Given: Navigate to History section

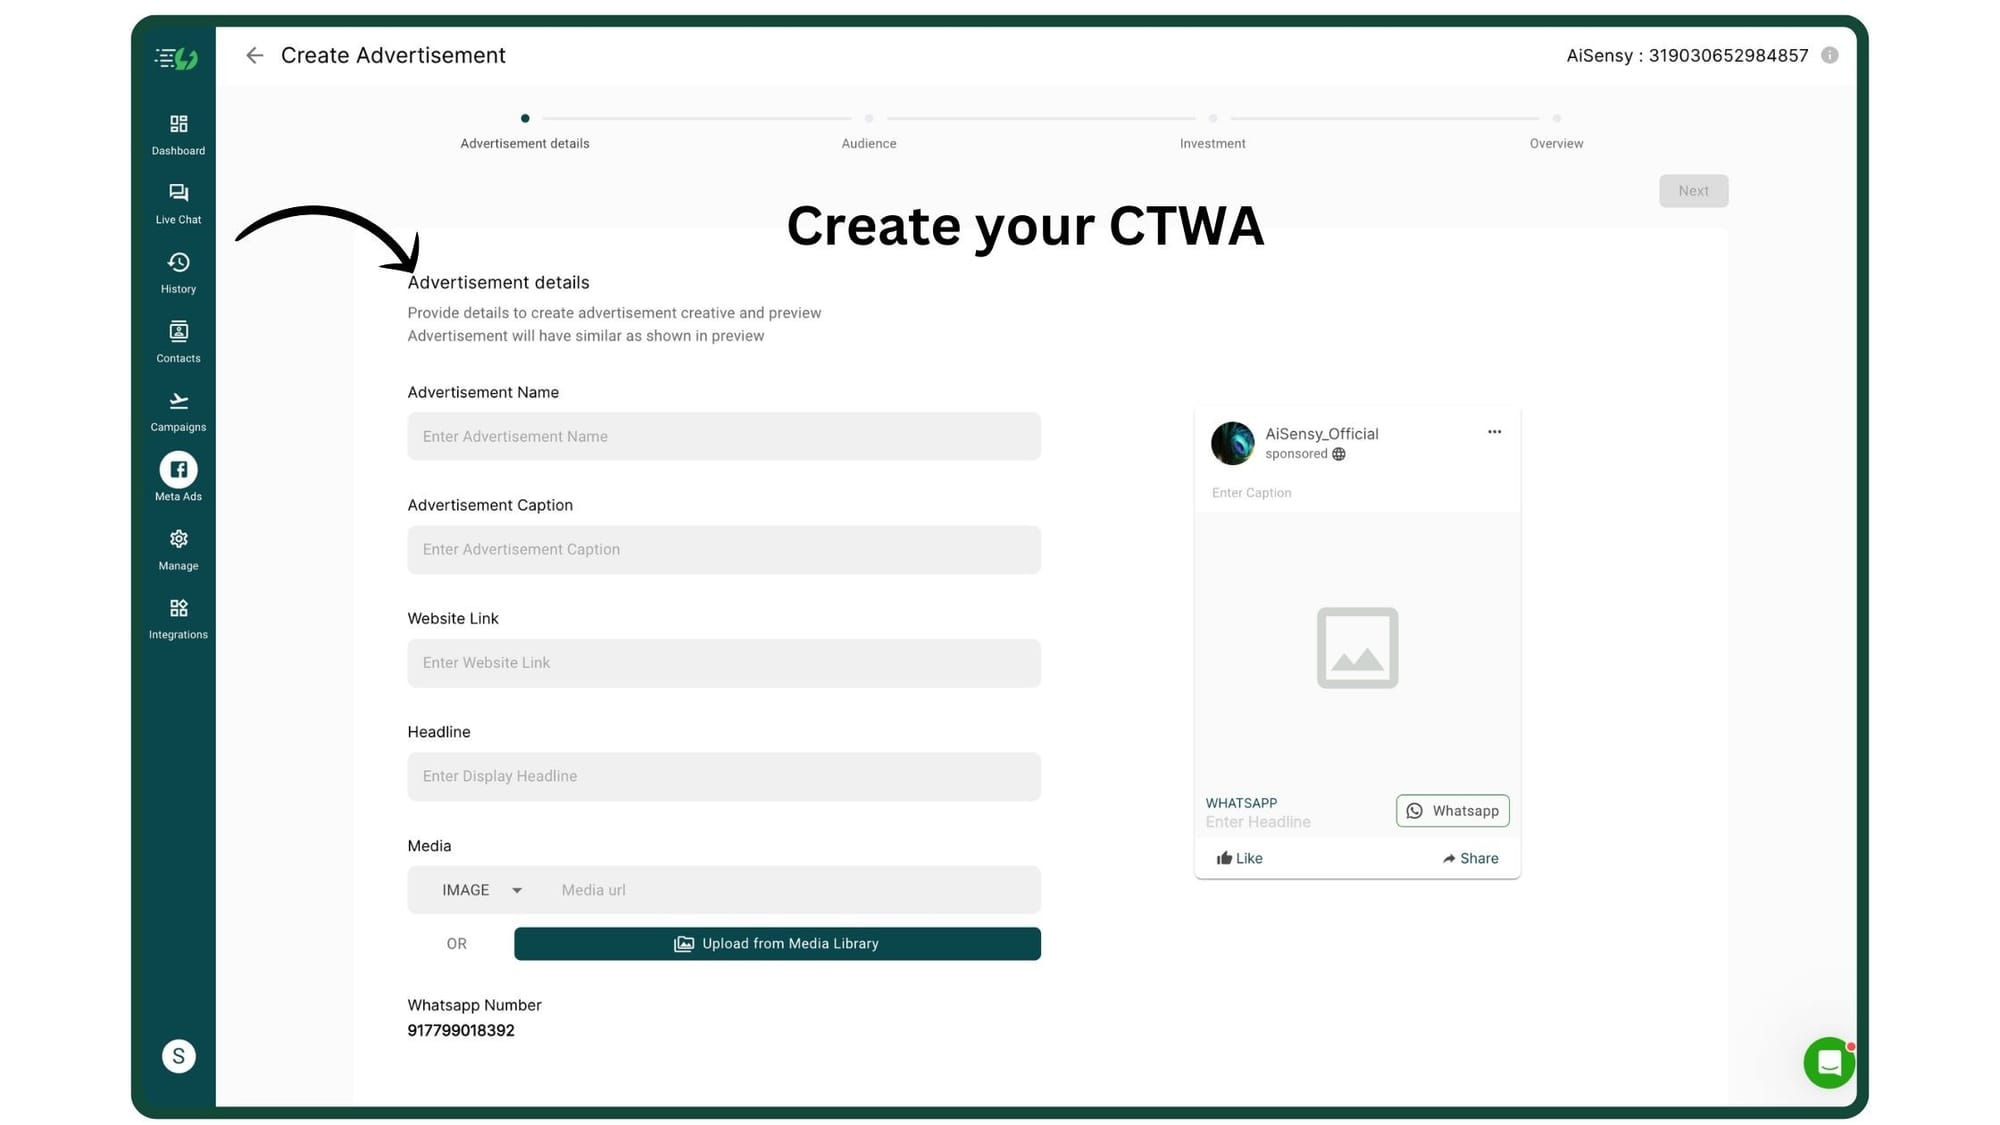Looking at the screenshot, I should click(x=177, y=271).
